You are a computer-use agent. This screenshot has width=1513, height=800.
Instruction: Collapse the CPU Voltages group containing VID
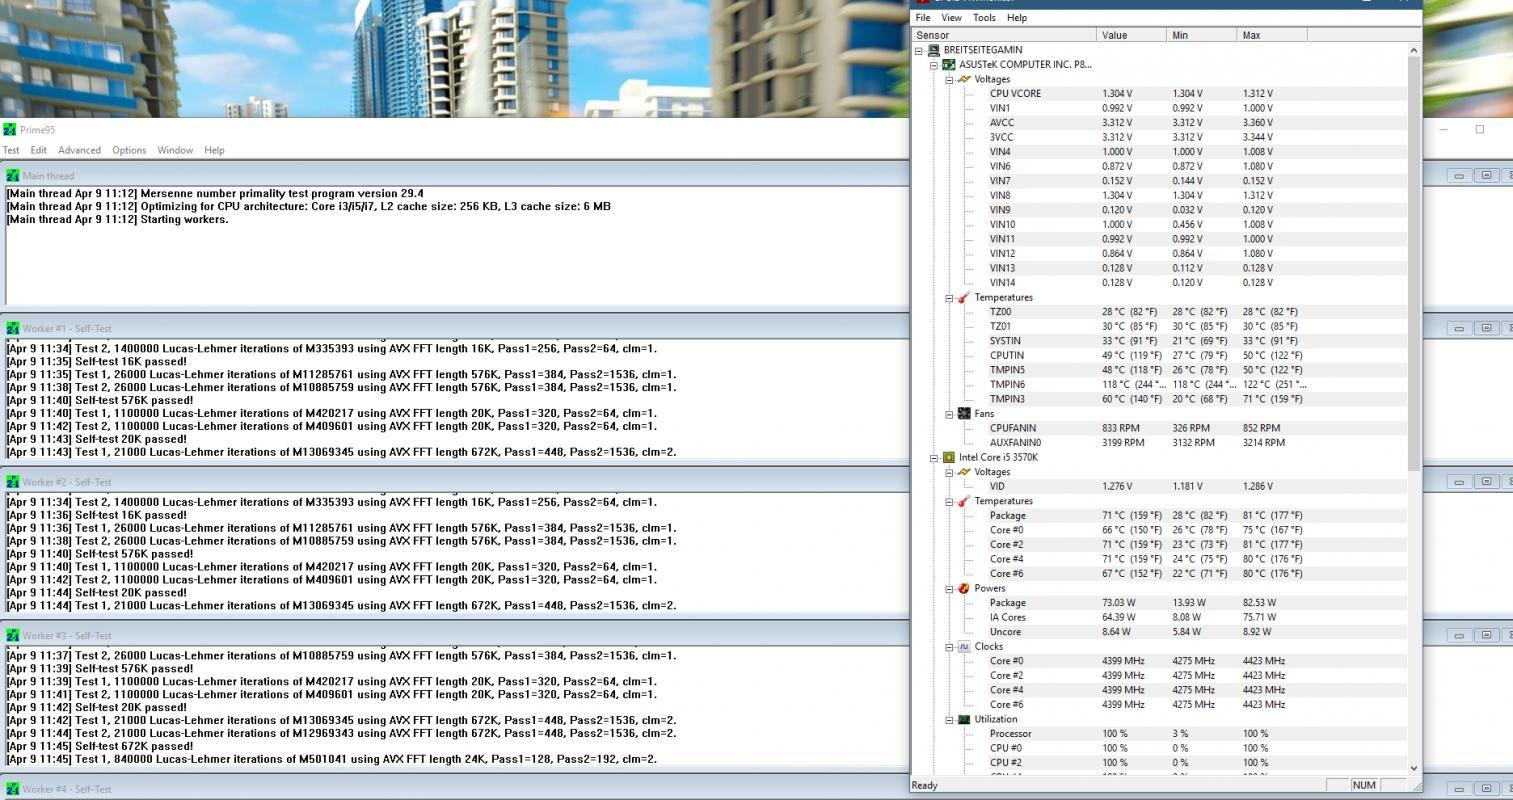click(950, 472)
